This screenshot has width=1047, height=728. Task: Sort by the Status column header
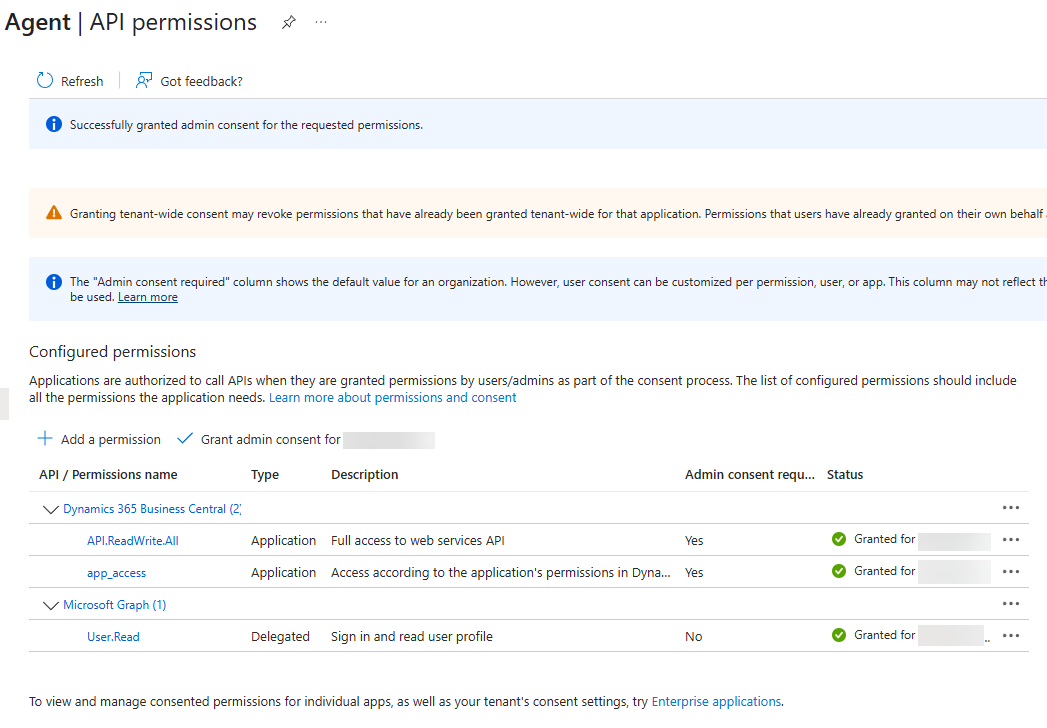tap(845, 475)
